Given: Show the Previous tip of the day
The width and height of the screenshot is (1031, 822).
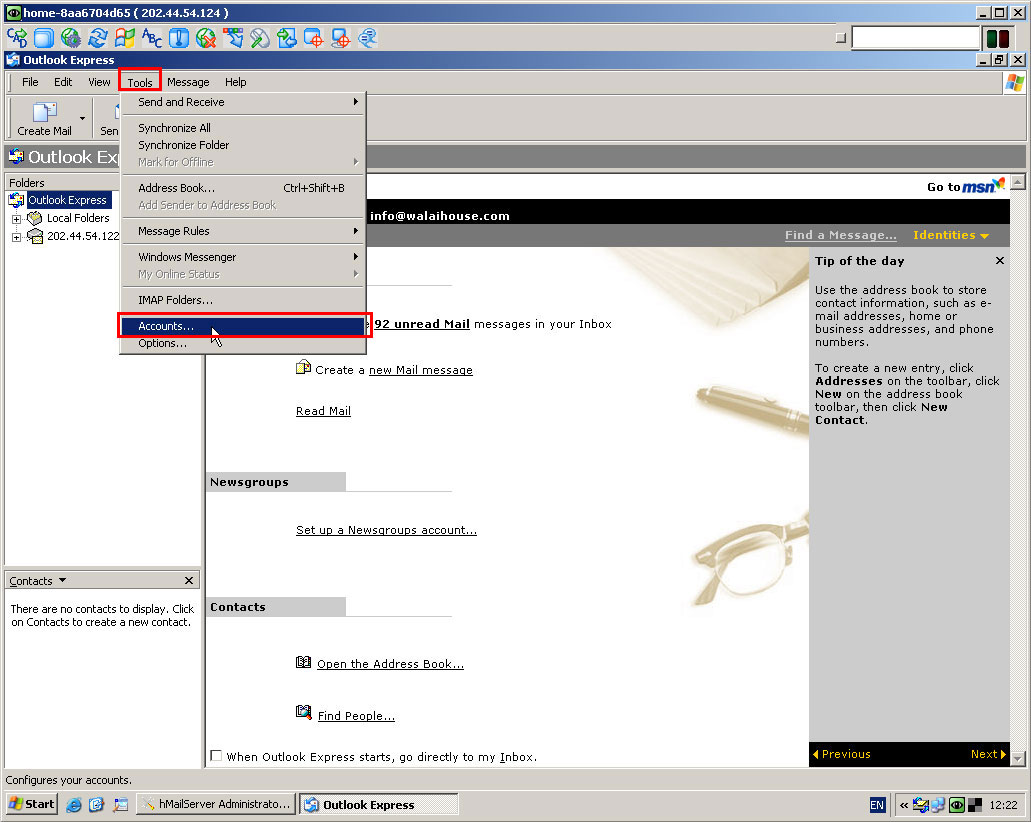Looking at the screenshot, I should click(842, 754).
